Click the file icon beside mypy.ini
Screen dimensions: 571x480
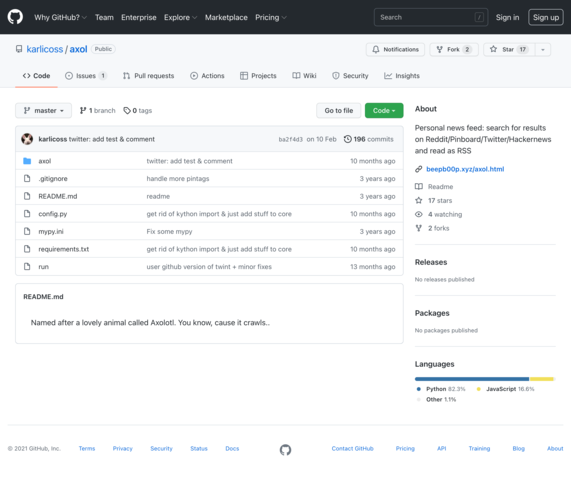(x=27, y=231)
